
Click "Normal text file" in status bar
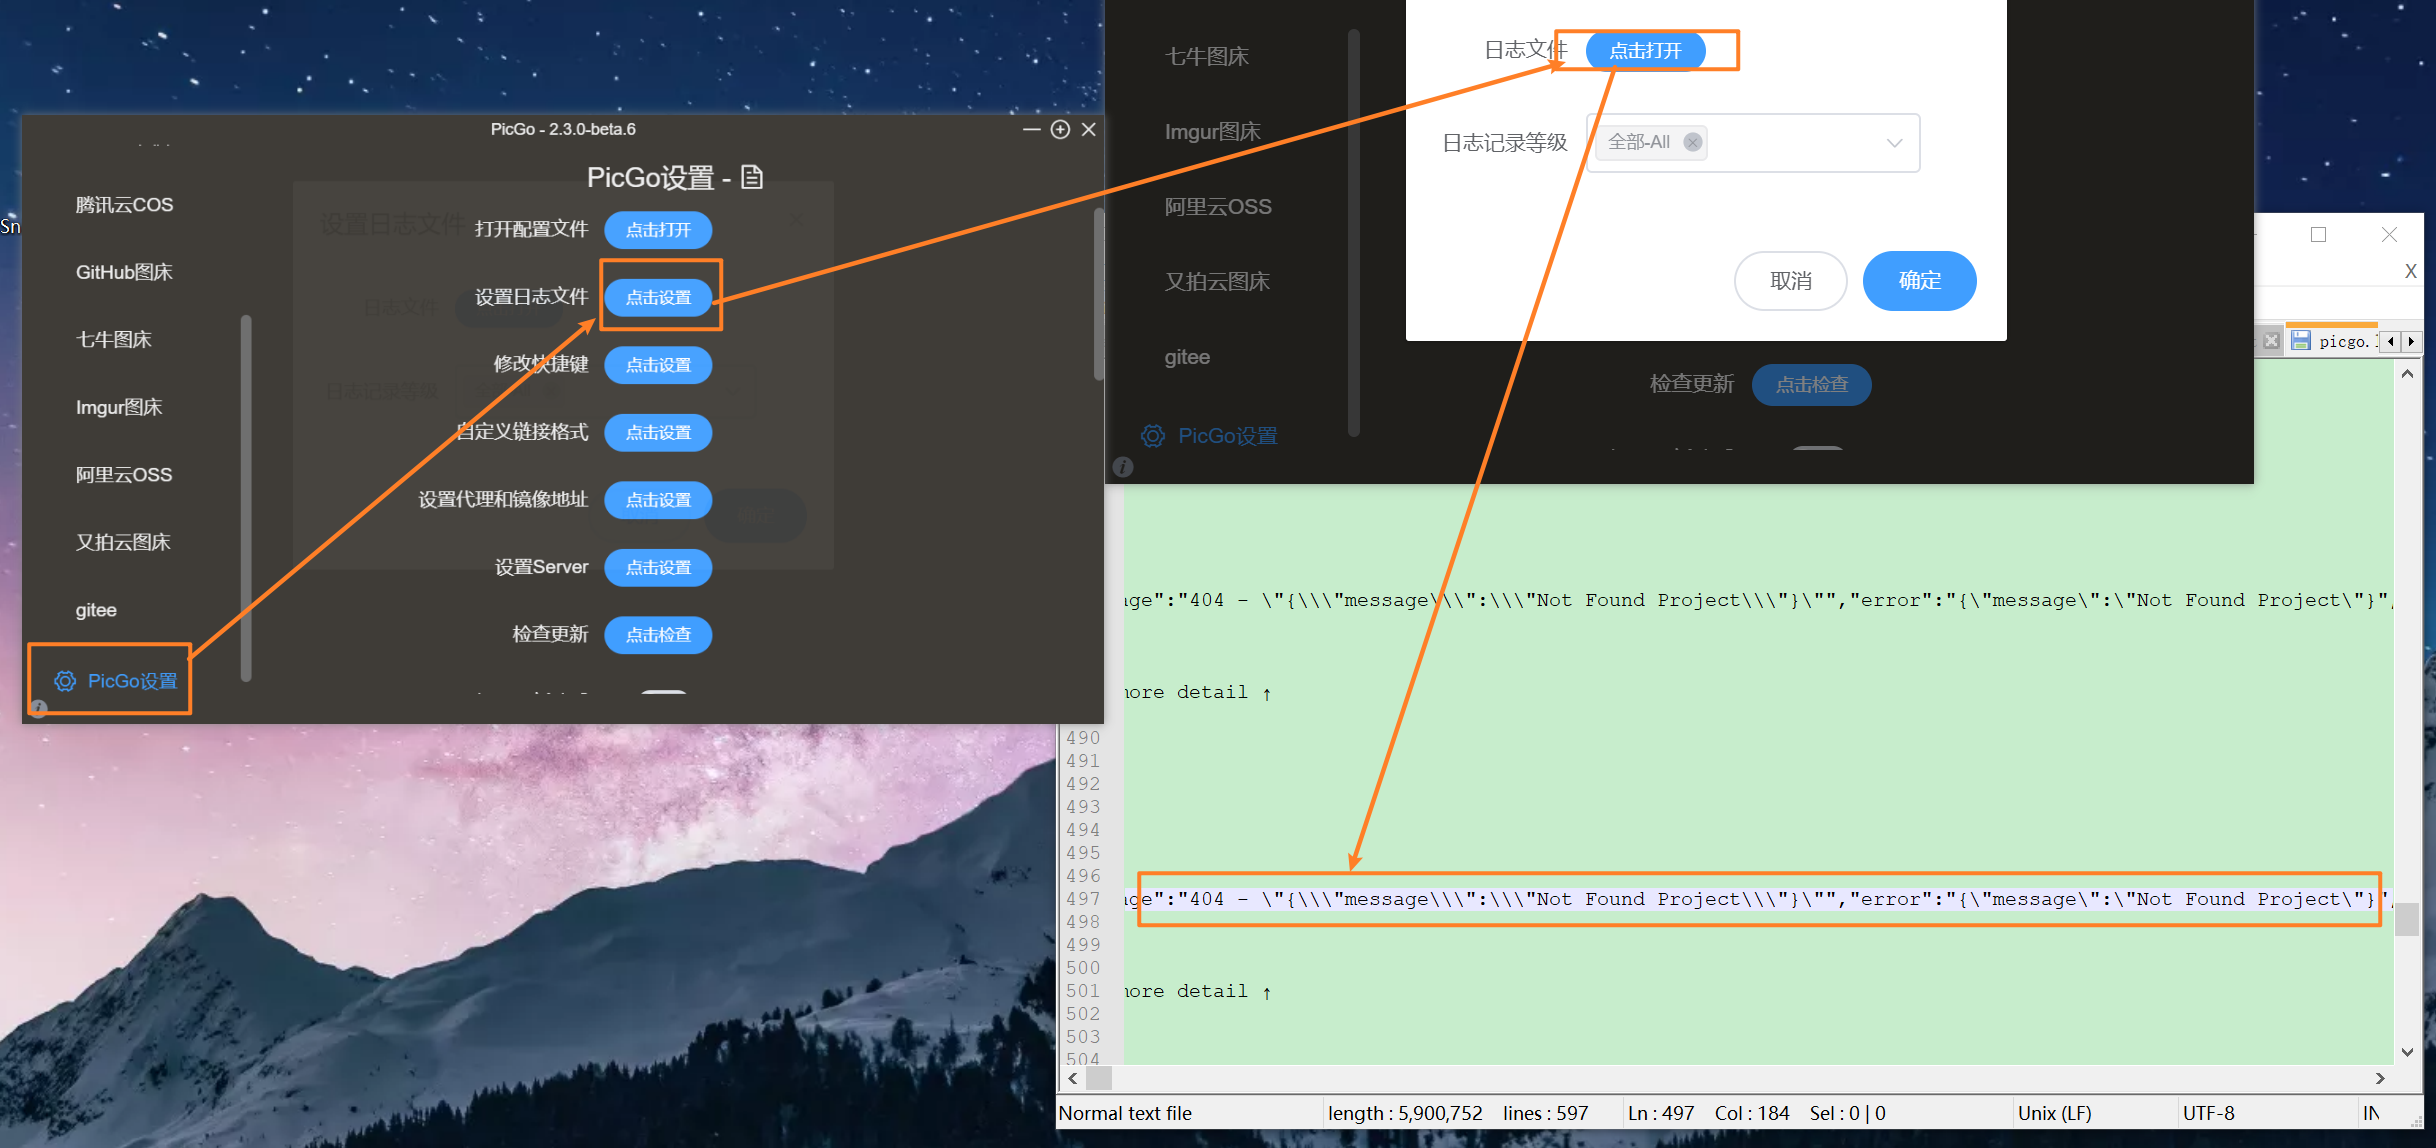(1125, 1113)
